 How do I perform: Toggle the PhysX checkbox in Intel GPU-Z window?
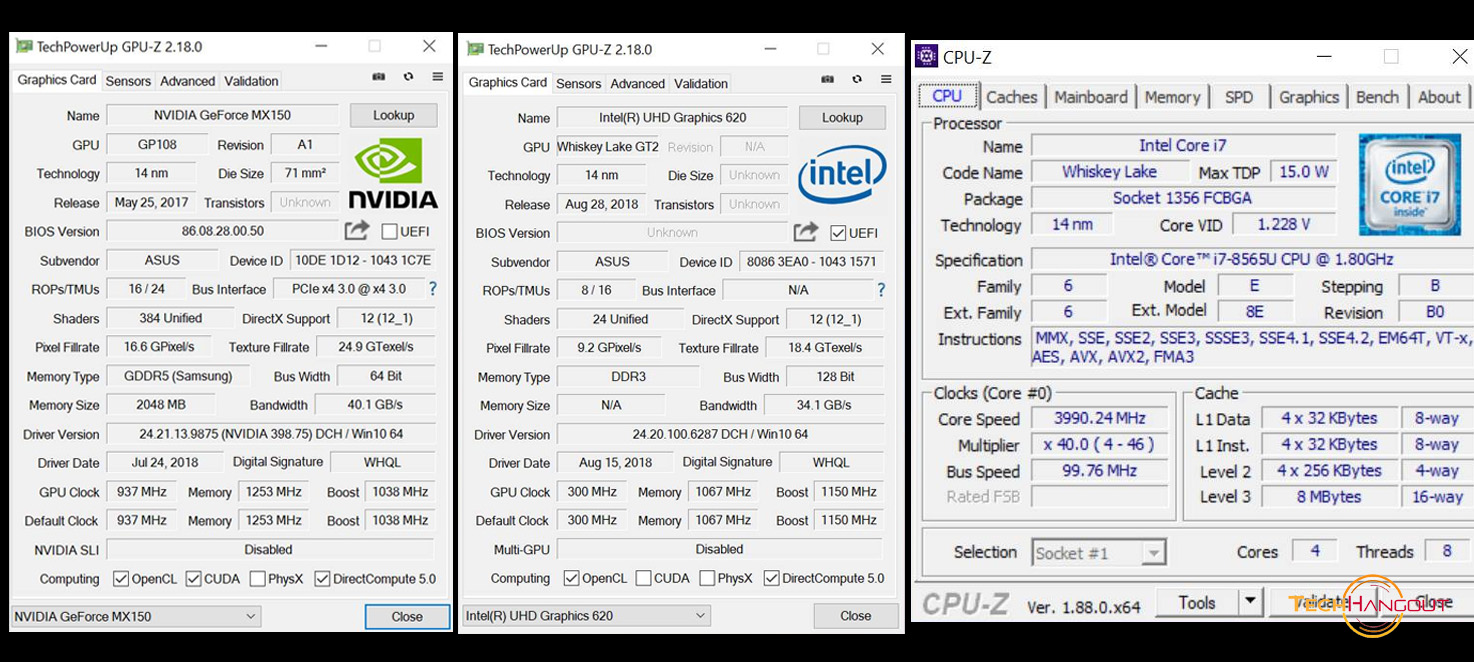pos(707,578)
